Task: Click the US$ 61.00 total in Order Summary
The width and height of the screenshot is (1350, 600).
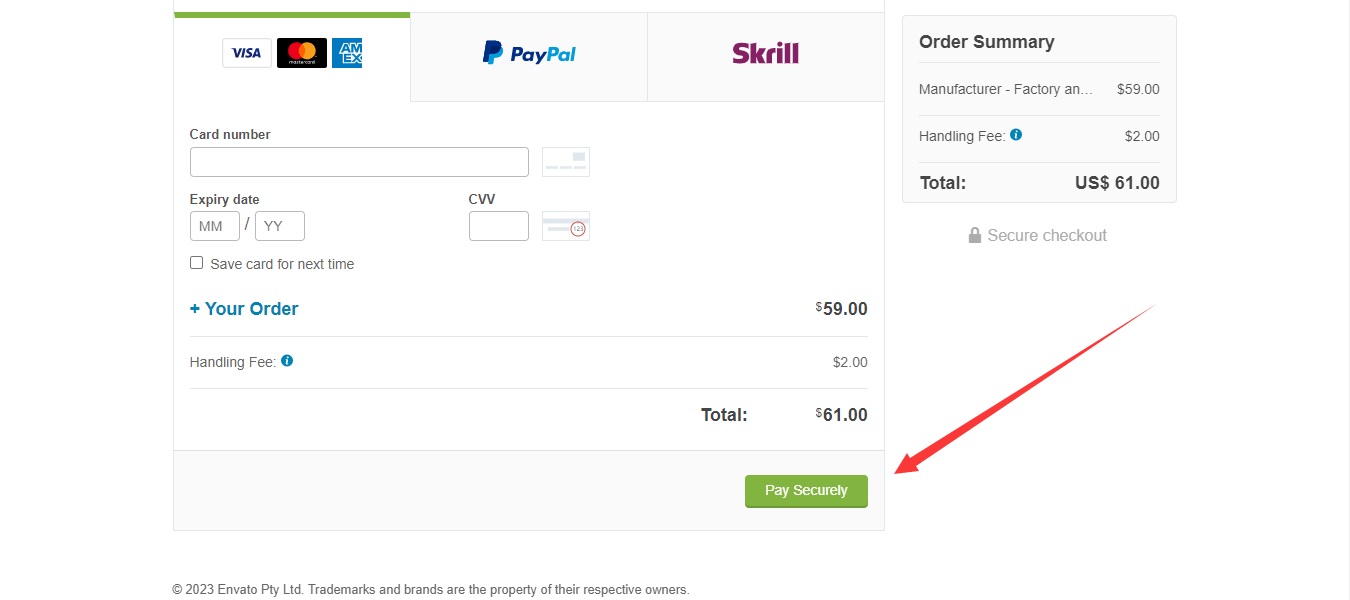Action: [1117, 183]
